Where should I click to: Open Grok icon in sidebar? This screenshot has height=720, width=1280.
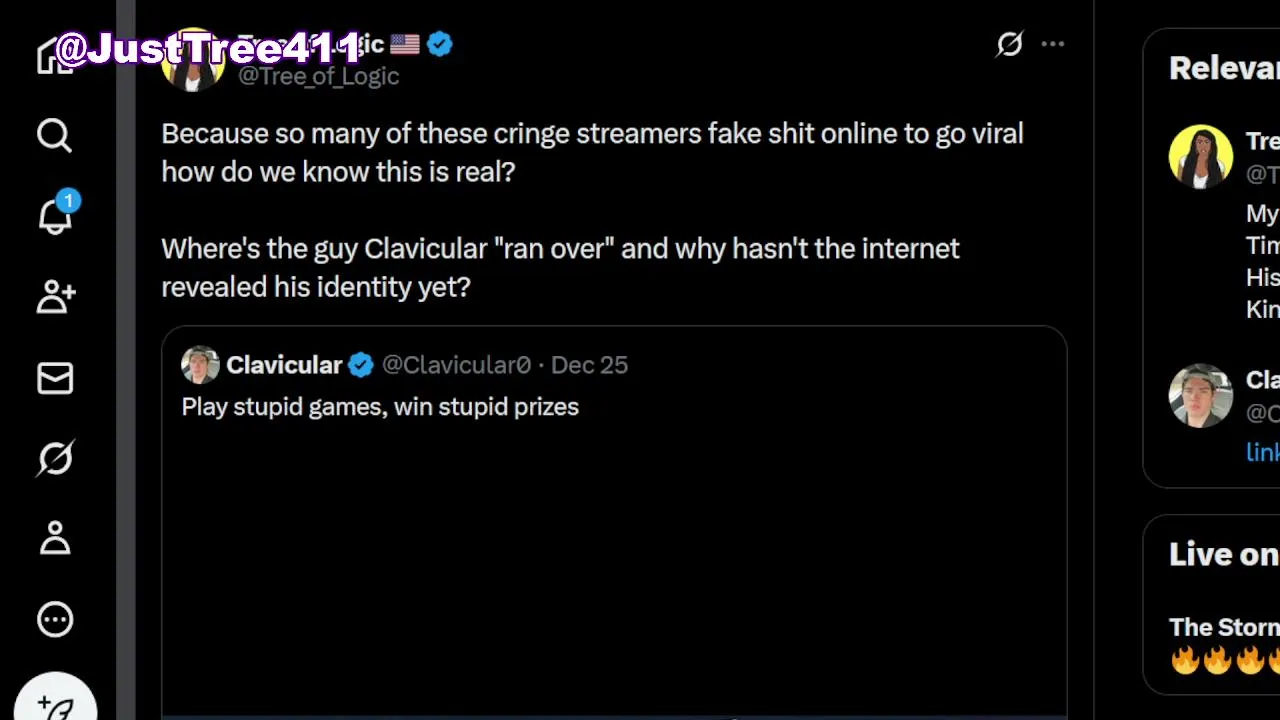click(55, 459)
